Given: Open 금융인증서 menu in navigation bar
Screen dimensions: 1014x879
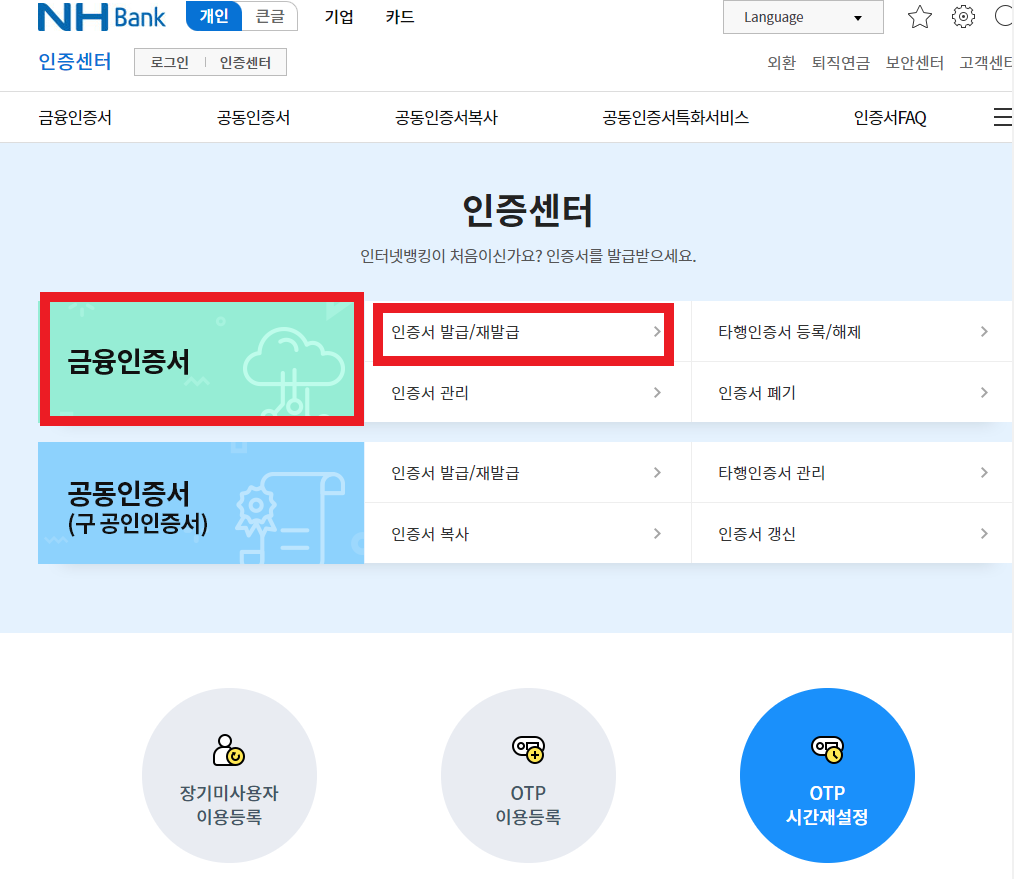Looking at the screenshot, I should (x=75, y=118).
